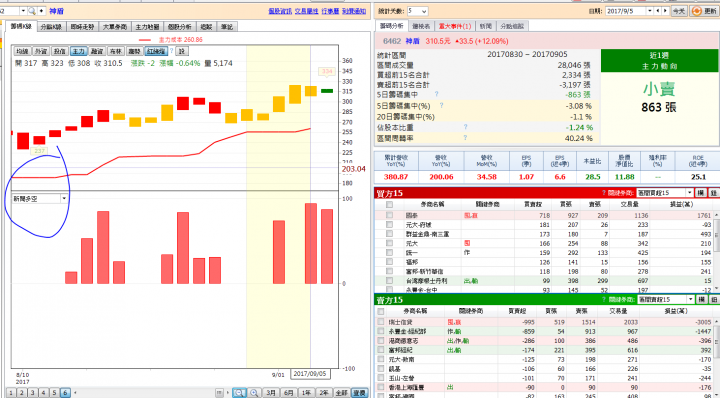This screenshot has width=720, height=398.
Task: Open the stock code dropdown arrow
Action: [x=23, y=11]
